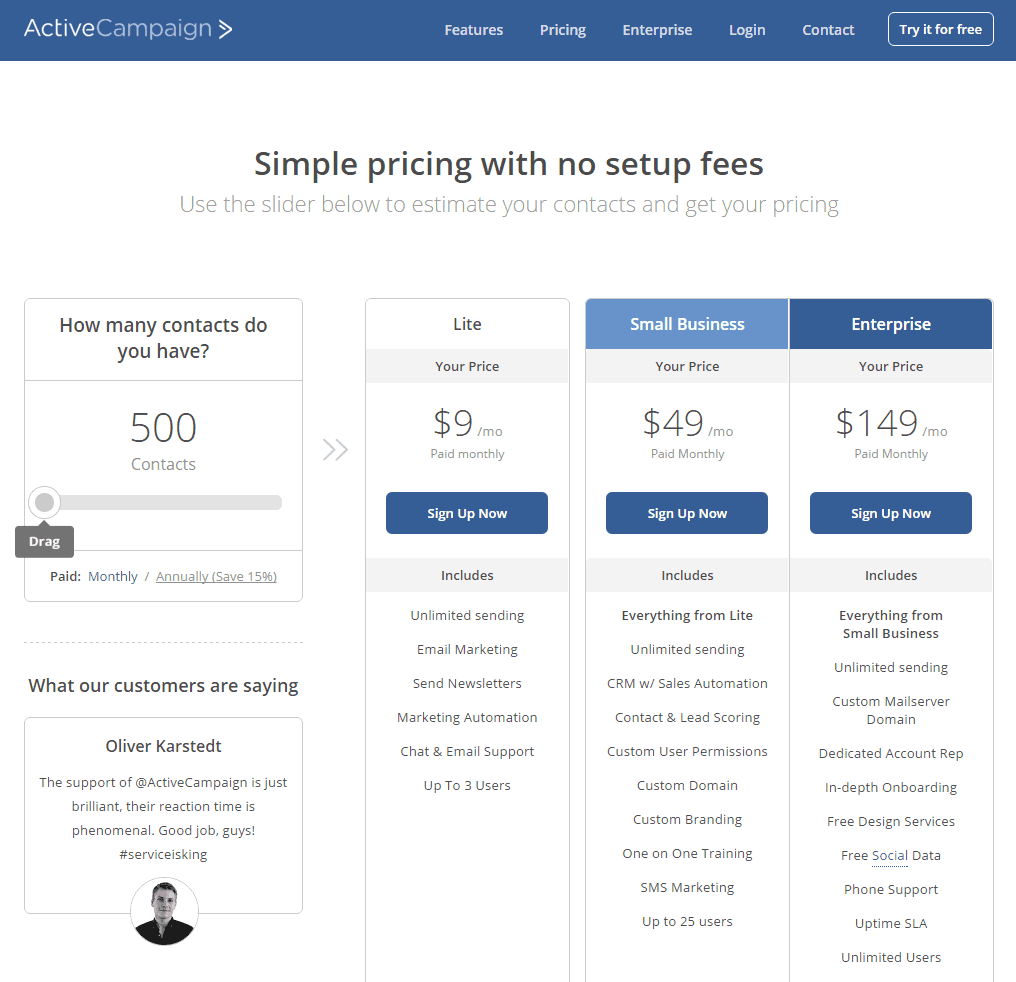This screenshot has width=1016, height=982.
Task: Switch to Annually (Save 15%) billing
Action: click(x=216, y=577)
